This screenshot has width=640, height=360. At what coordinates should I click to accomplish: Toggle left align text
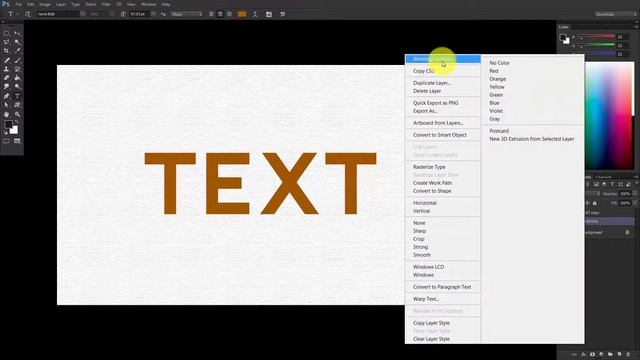pyautogui.click(x=211, y=14)
